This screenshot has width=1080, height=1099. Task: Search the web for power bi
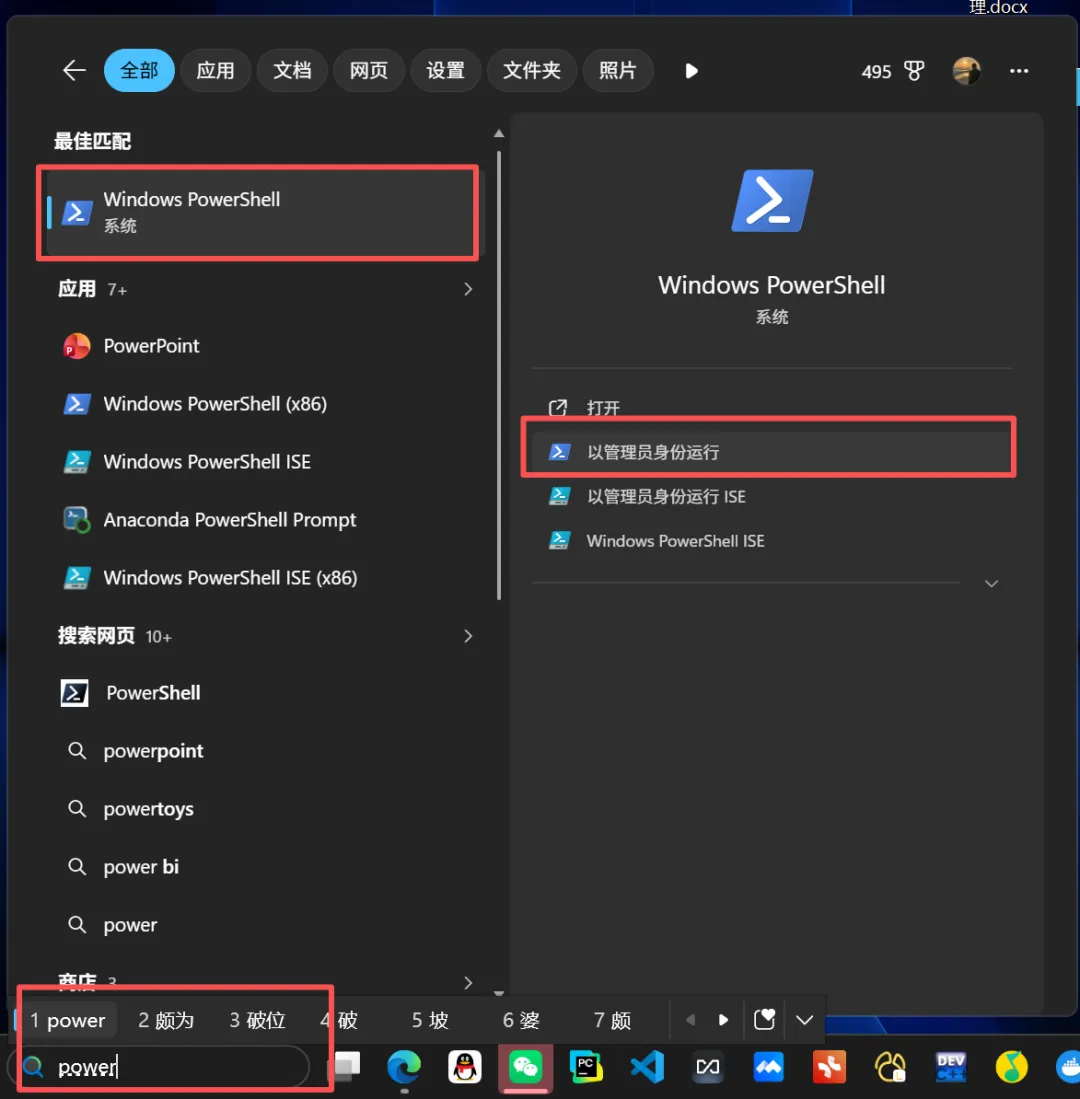point(266,867)
